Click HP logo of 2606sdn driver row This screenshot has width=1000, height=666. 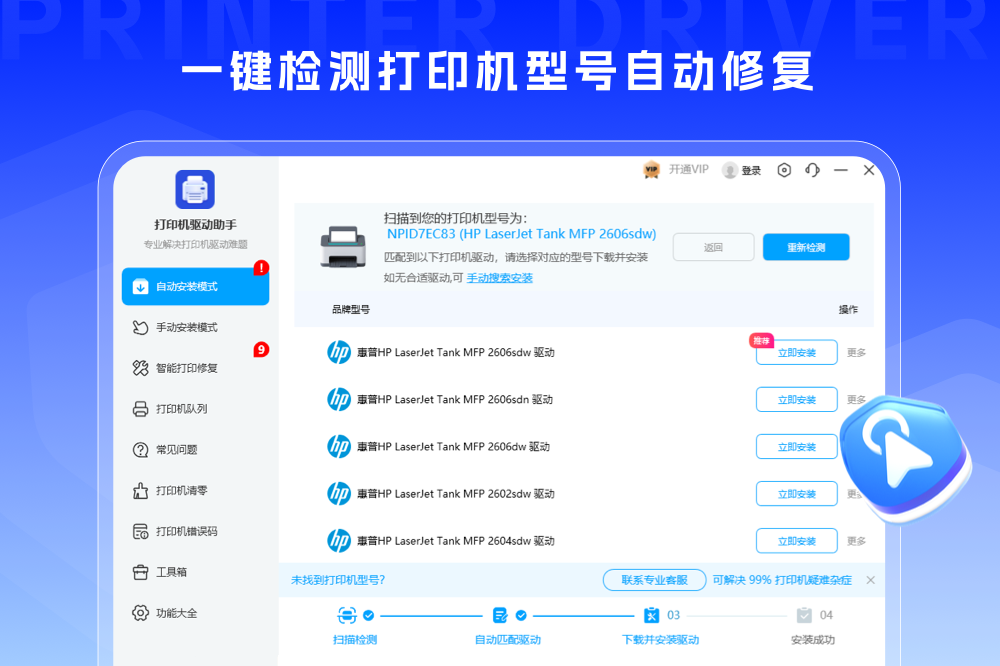(339, 399)
